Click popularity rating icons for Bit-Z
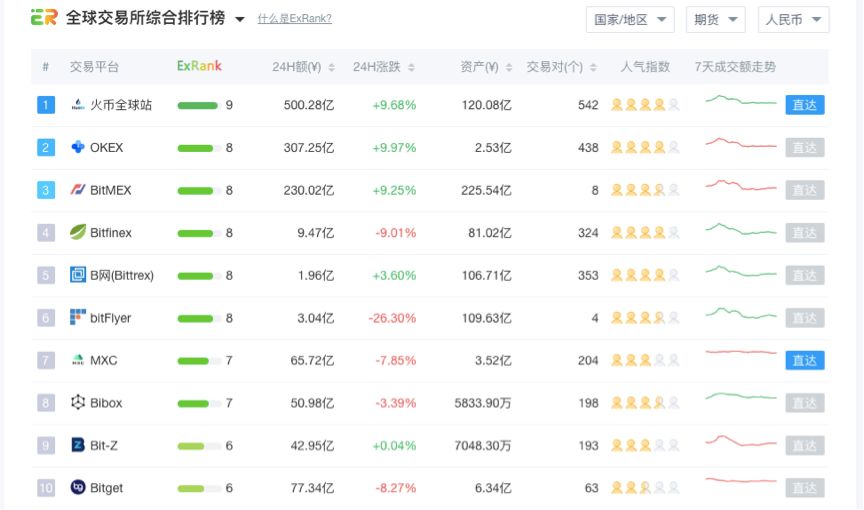 pos(645,445)
